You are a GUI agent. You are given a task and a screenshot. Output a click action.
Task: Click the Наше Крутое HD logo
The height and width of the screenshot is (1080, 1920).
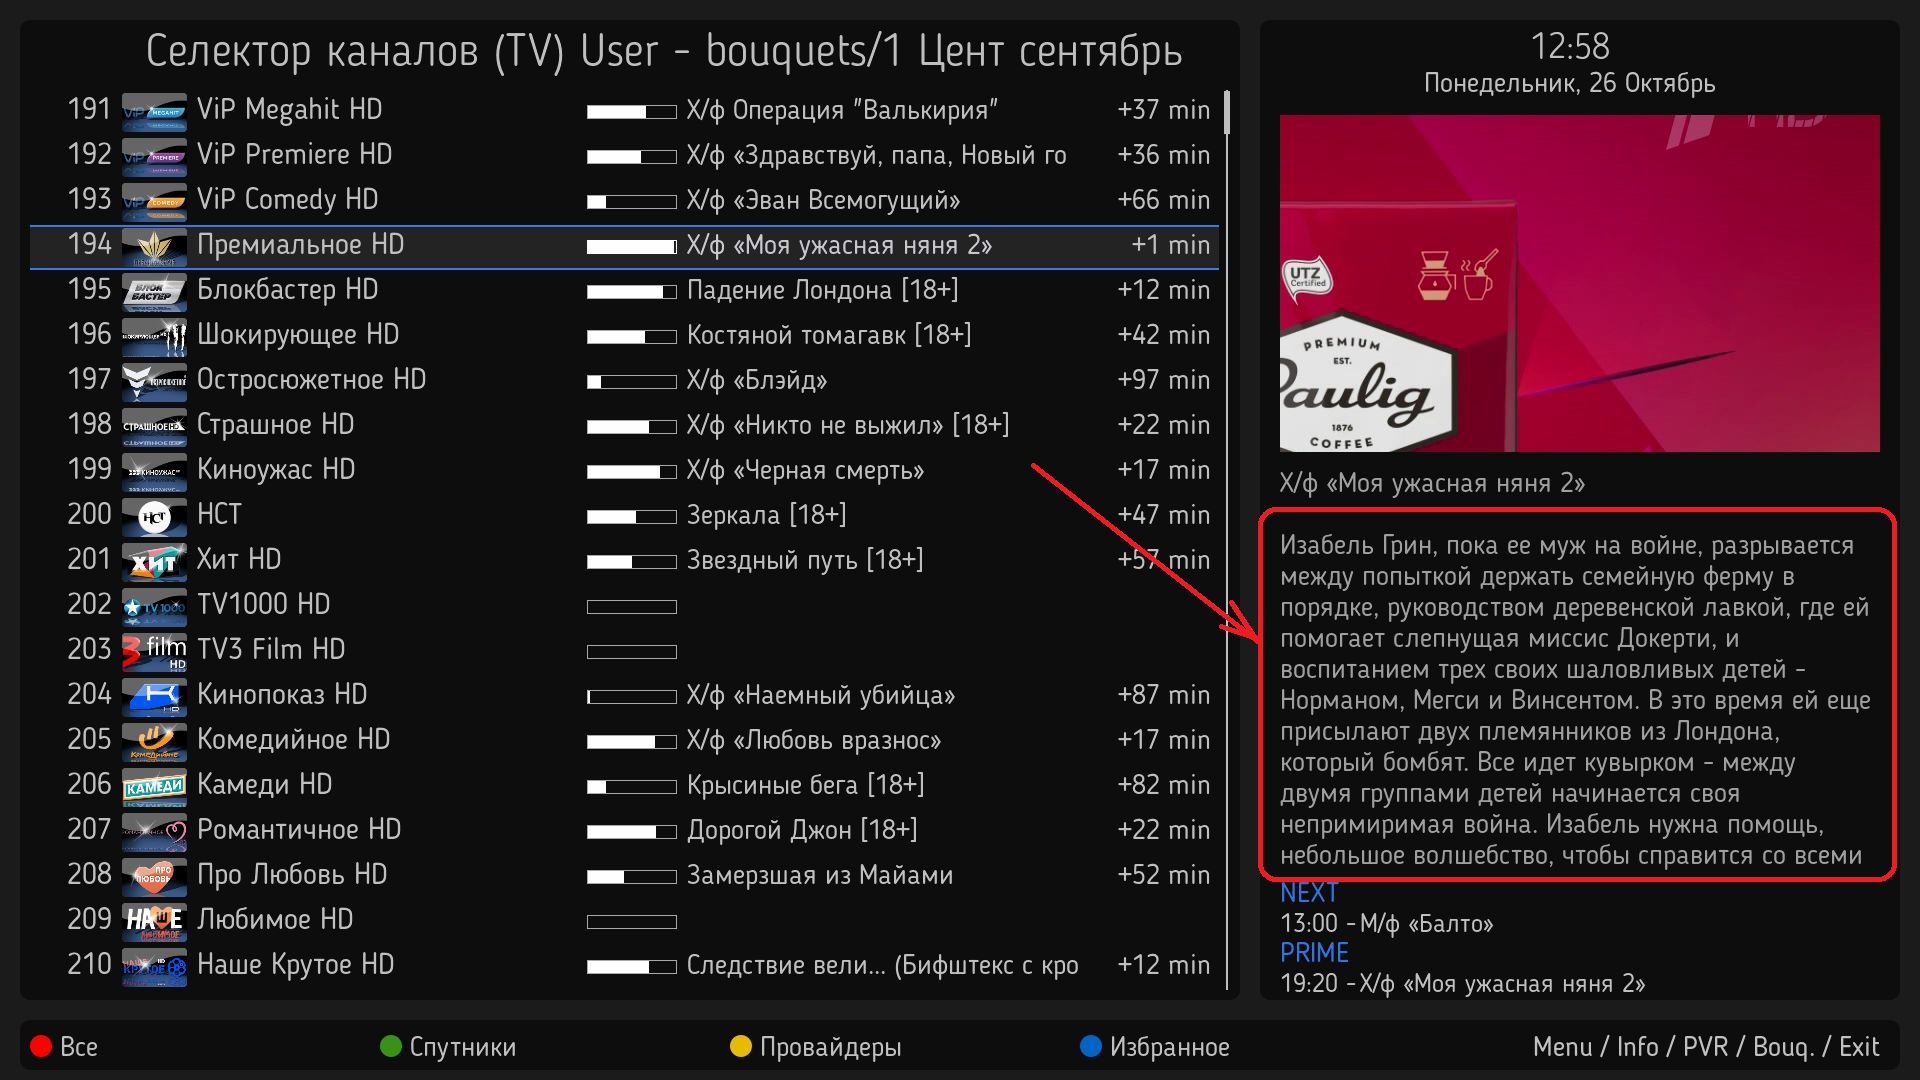[154, 966]
